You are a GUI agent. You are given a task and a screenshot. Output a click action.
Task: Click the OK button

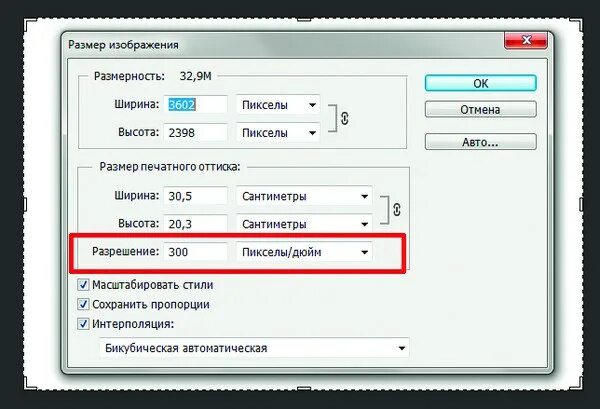pos(481,83)
